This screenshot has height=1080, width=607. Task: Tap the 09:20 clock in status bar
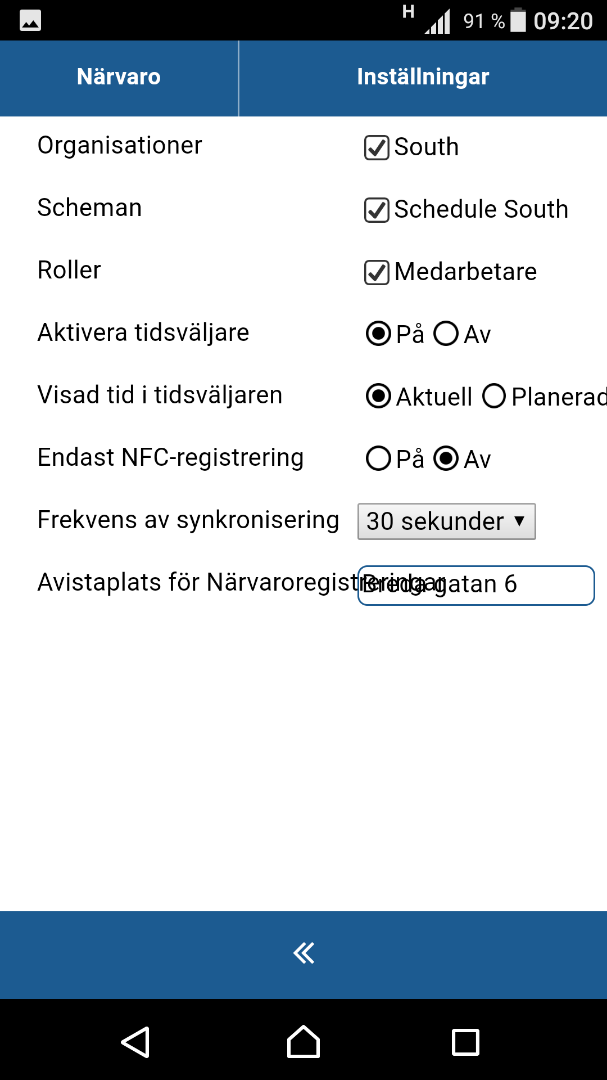point(563,21)
